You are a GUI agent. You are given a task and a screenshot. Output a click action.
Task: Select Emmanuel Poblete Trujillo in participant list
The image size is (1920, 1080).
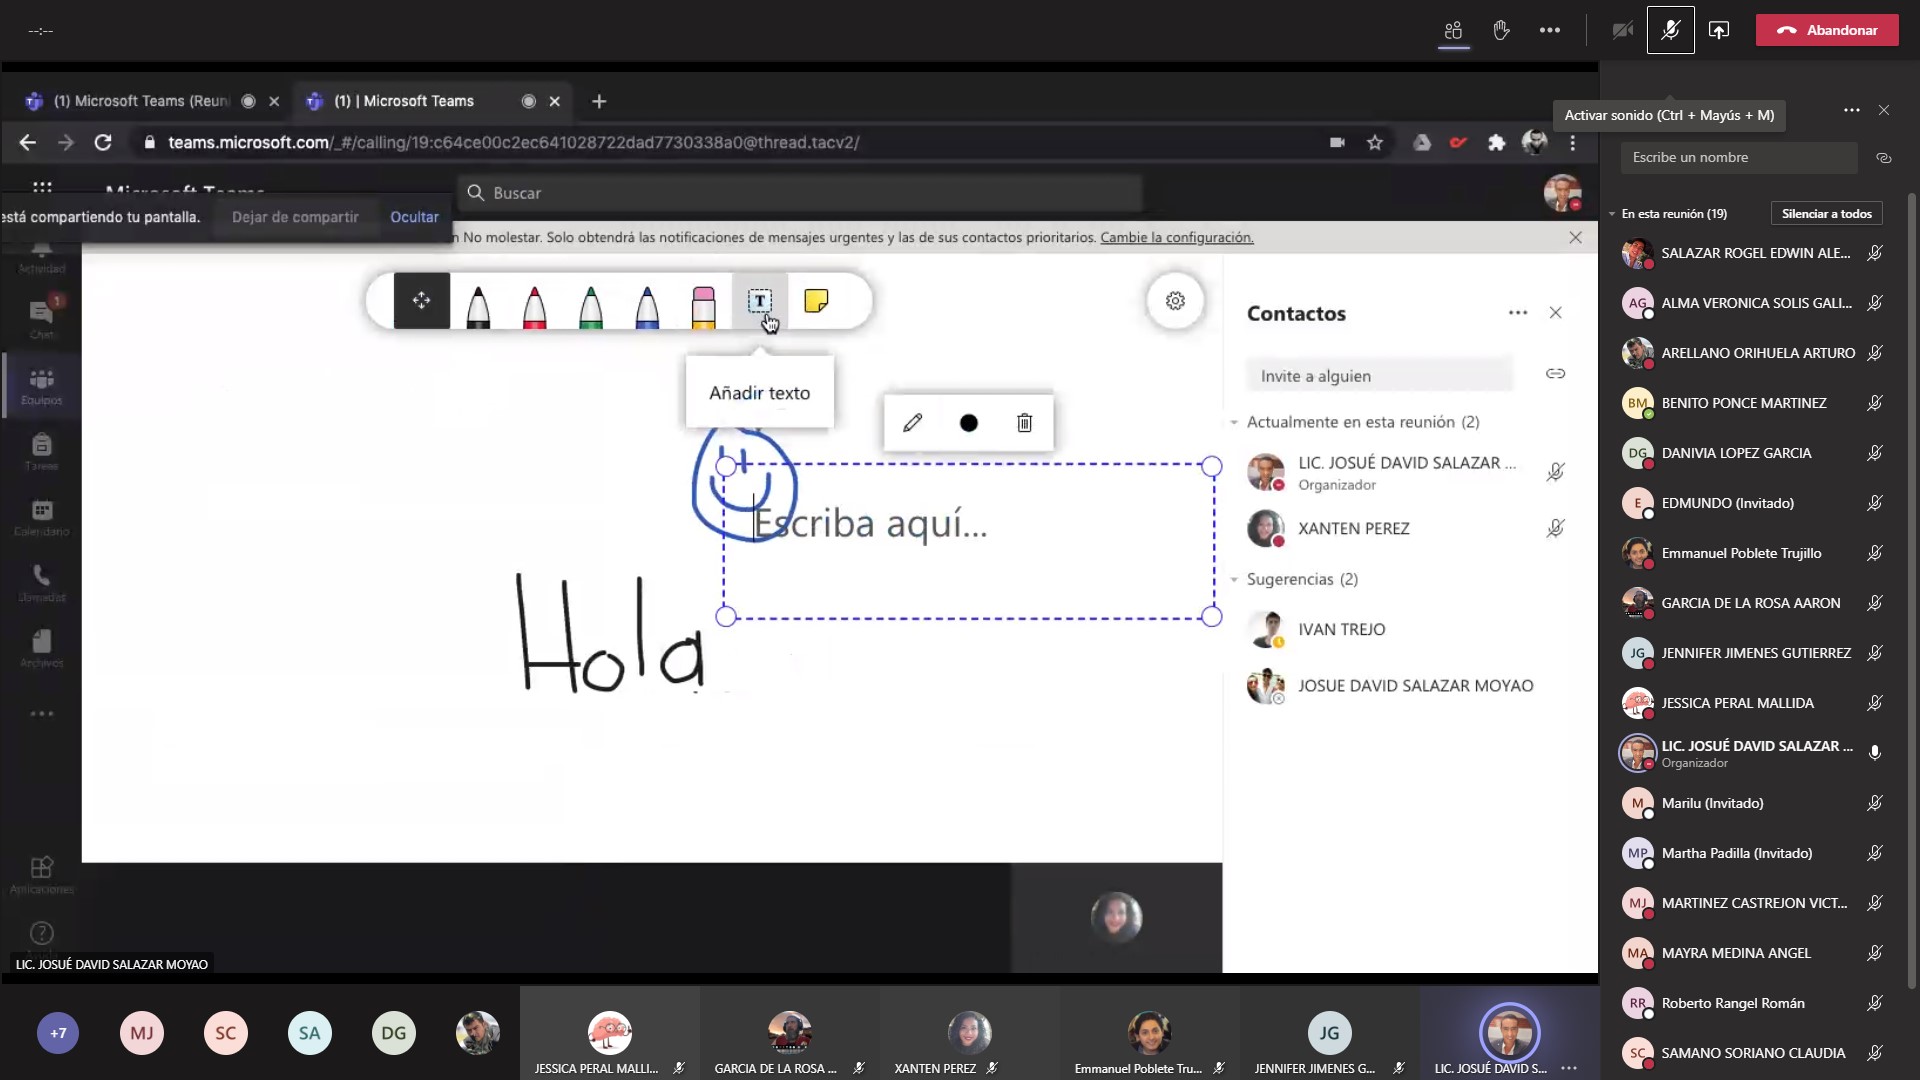tap(1752, 553)
